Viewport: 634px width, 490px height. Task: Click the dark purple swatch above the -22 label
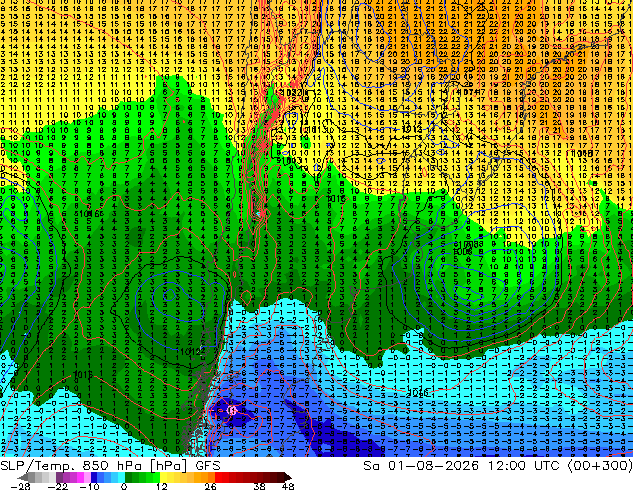[59, 477]
